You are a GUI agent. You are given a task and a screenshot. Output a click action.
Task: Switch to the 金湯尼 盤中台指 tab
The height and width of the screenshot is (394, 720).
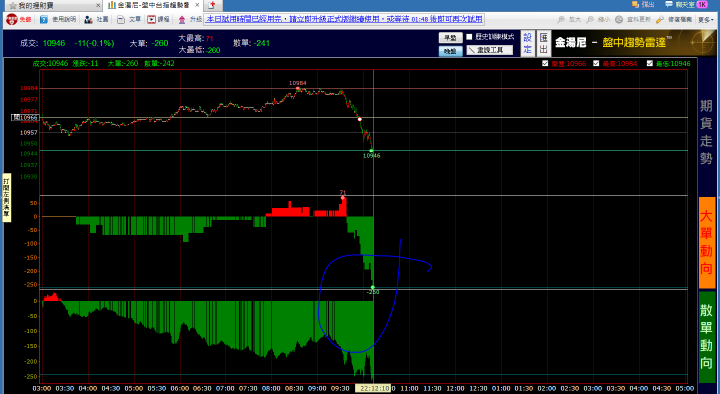click(x=153, y=6)
